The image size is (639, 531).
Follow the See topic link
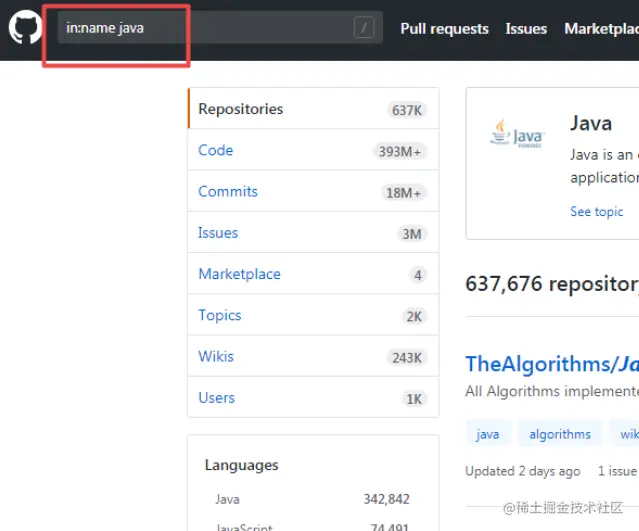597,212
